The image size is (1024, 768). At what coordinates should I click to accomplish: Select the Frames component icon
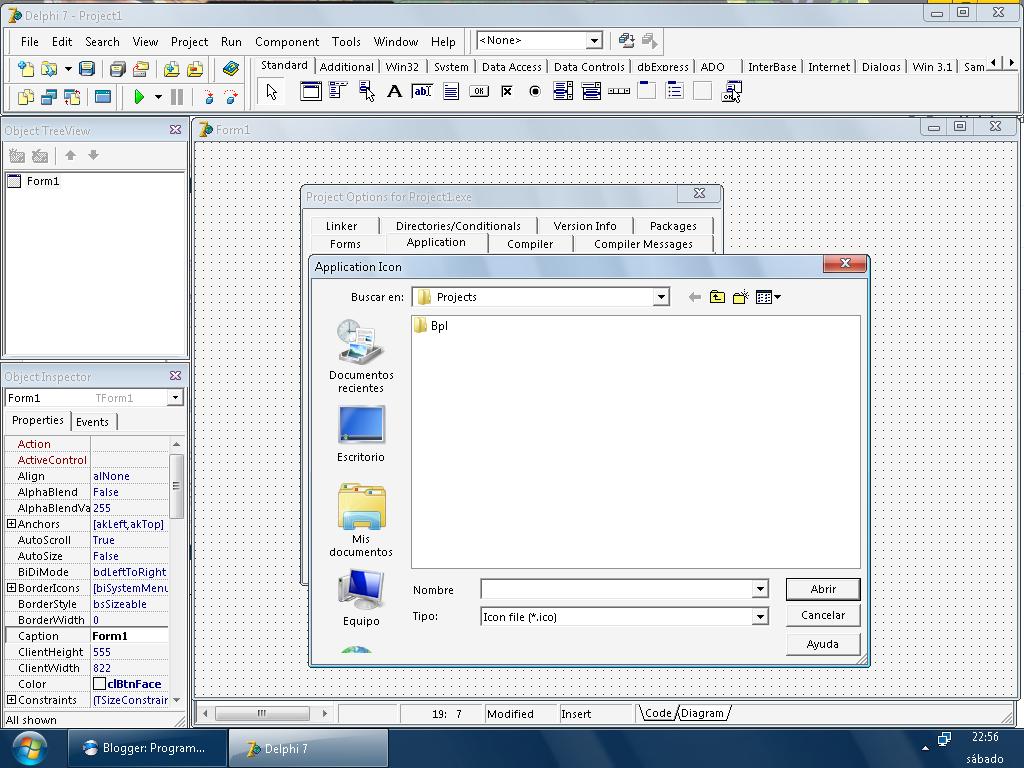click(311, 91)
